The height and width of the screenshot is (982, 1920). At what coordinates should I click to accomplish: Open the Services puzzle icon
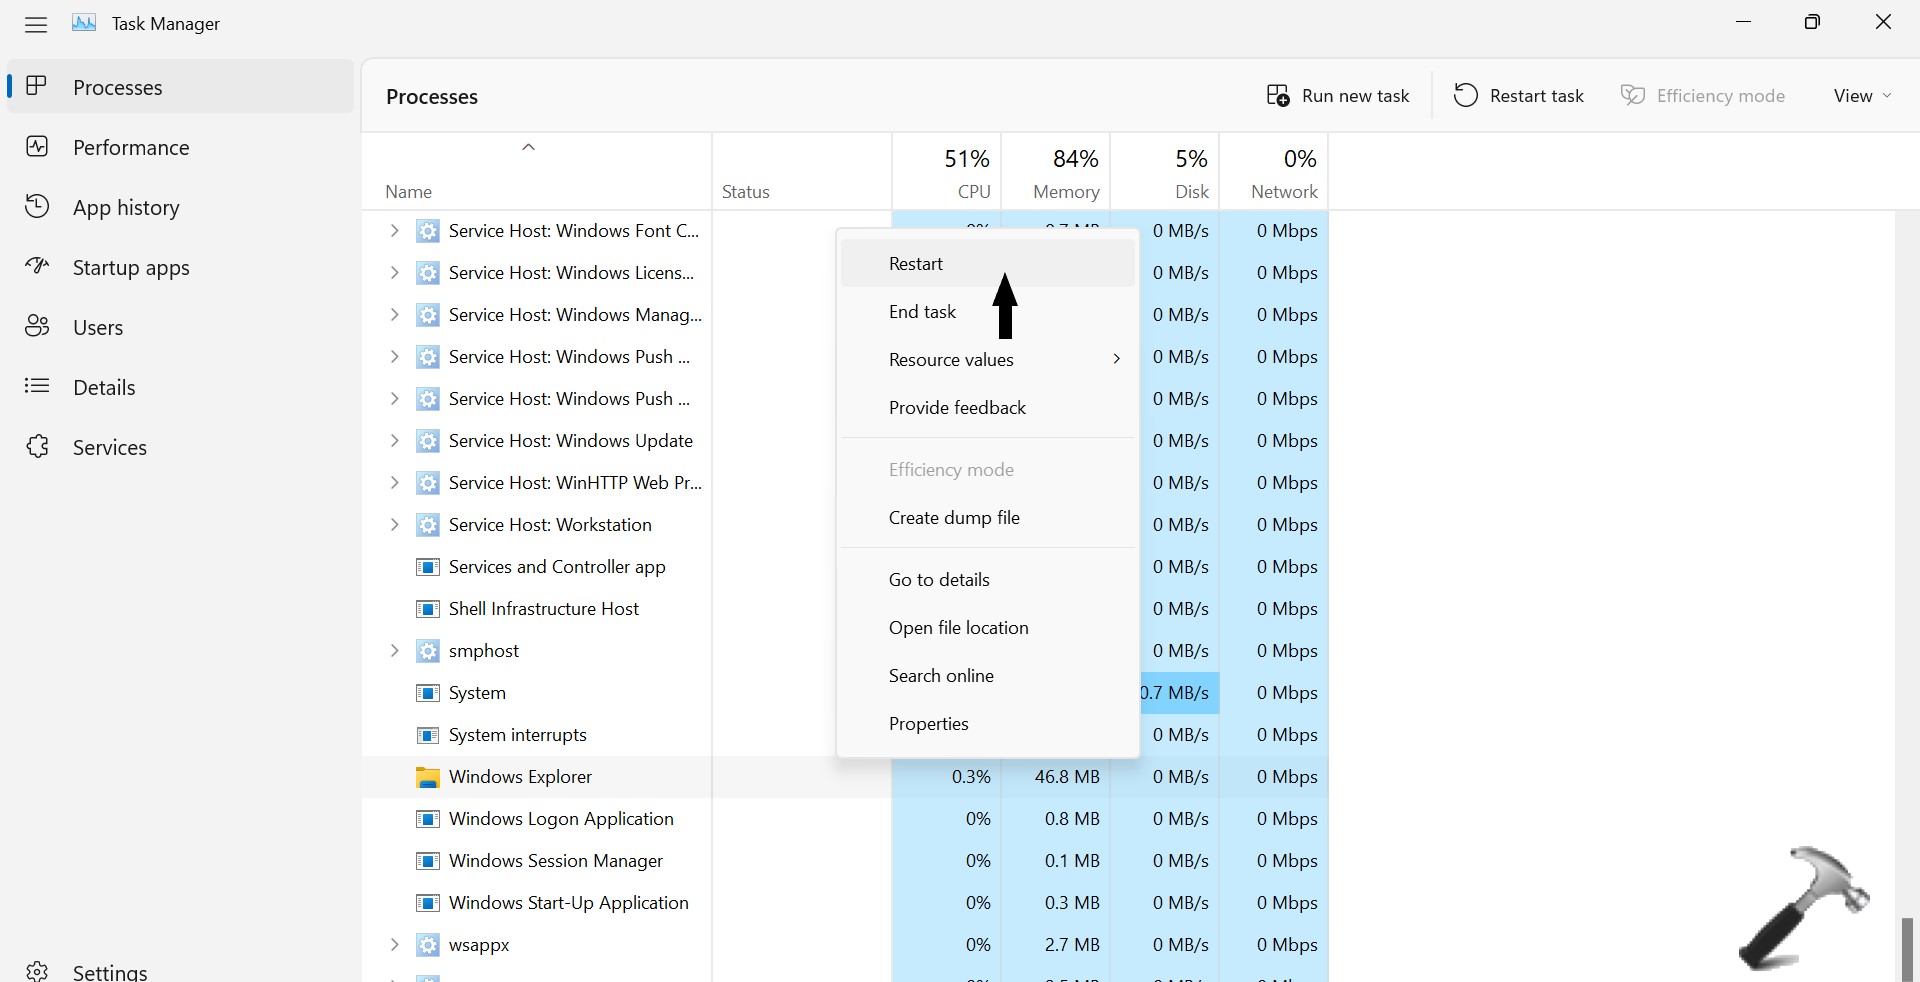pyautogui.click(x=37, y=447)
